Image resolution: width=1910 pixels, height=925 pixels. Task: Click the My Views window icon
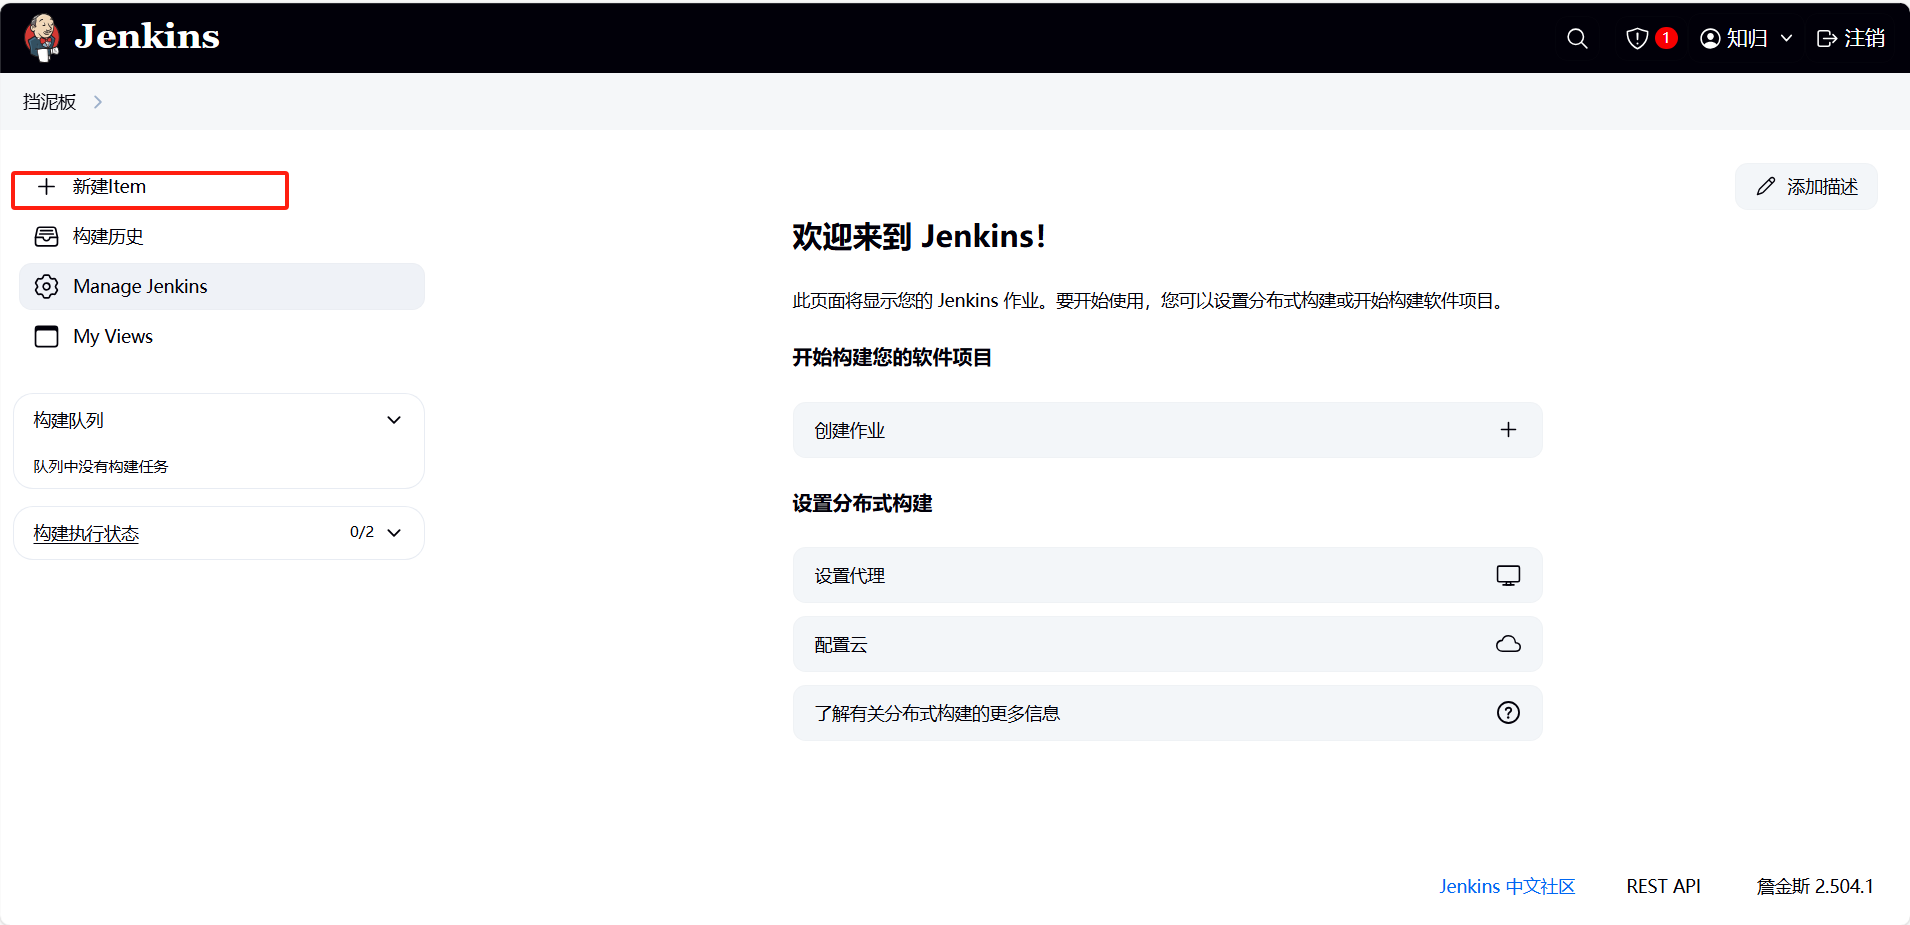(x=46, y=337)
